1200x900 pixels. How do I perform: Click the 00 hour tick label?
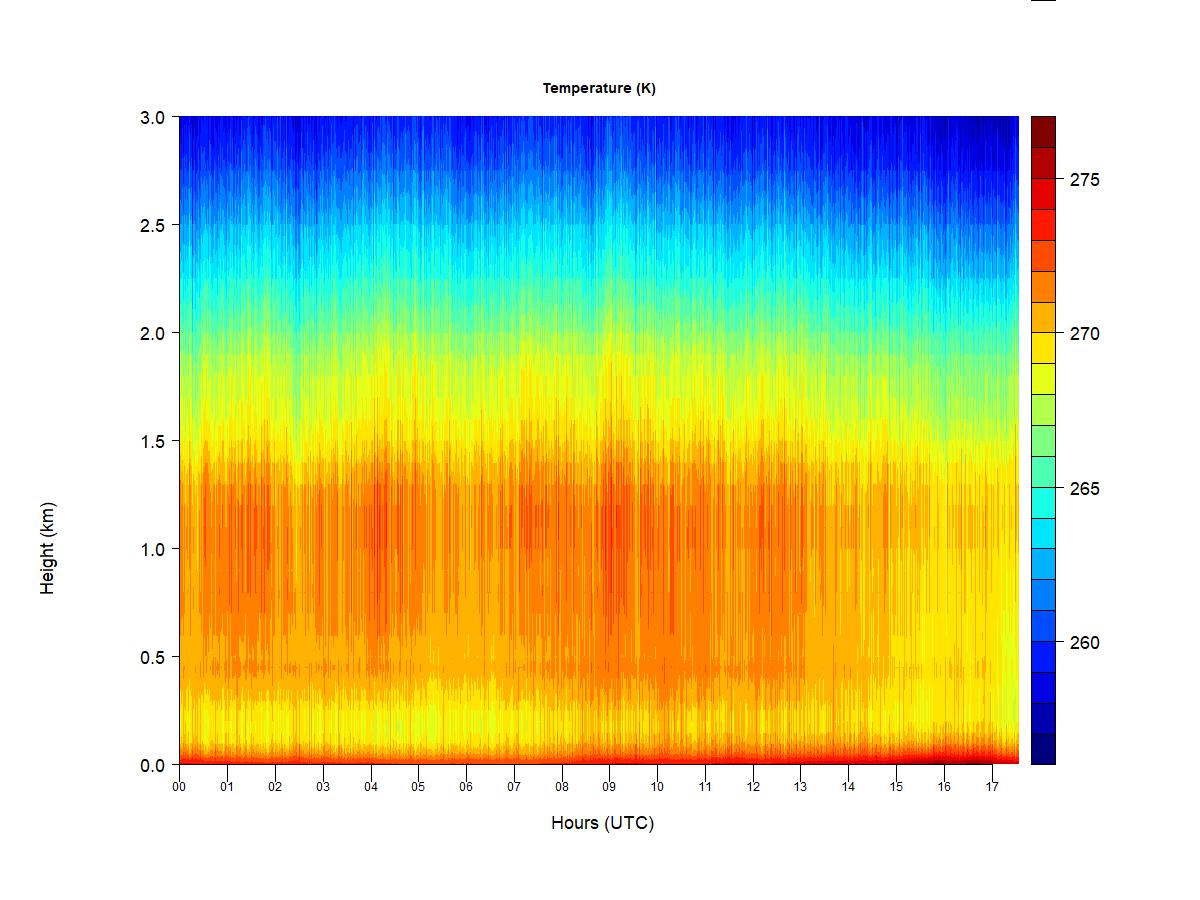click(179, 787)
